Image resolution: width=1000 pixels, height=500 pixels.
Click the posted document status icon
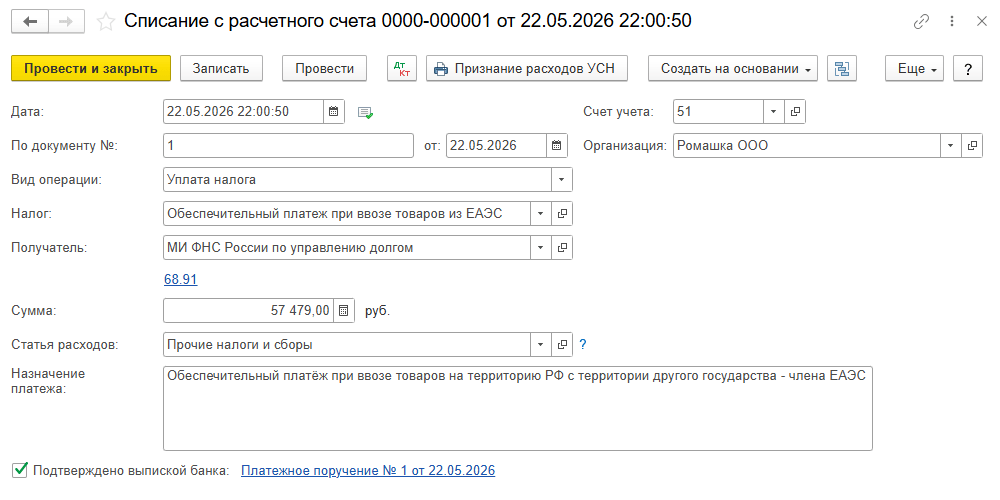pos(365,112)
